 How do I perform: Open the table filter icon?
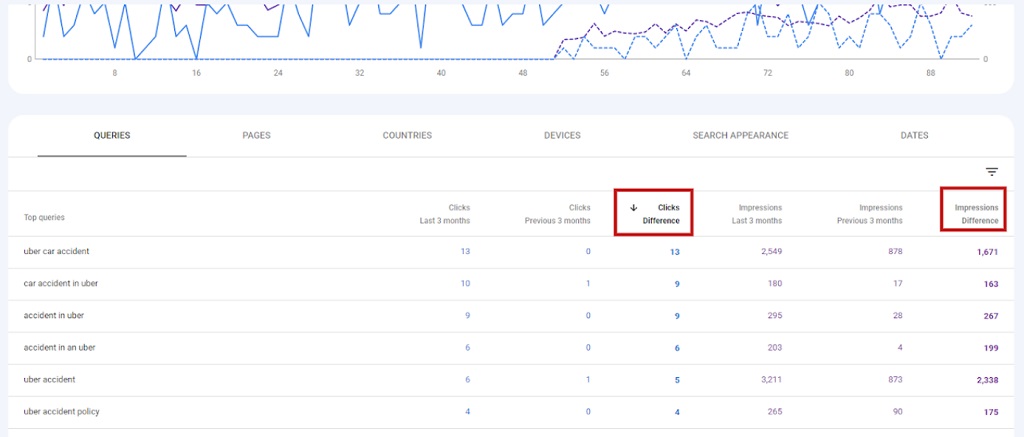[x=991, y=172]
